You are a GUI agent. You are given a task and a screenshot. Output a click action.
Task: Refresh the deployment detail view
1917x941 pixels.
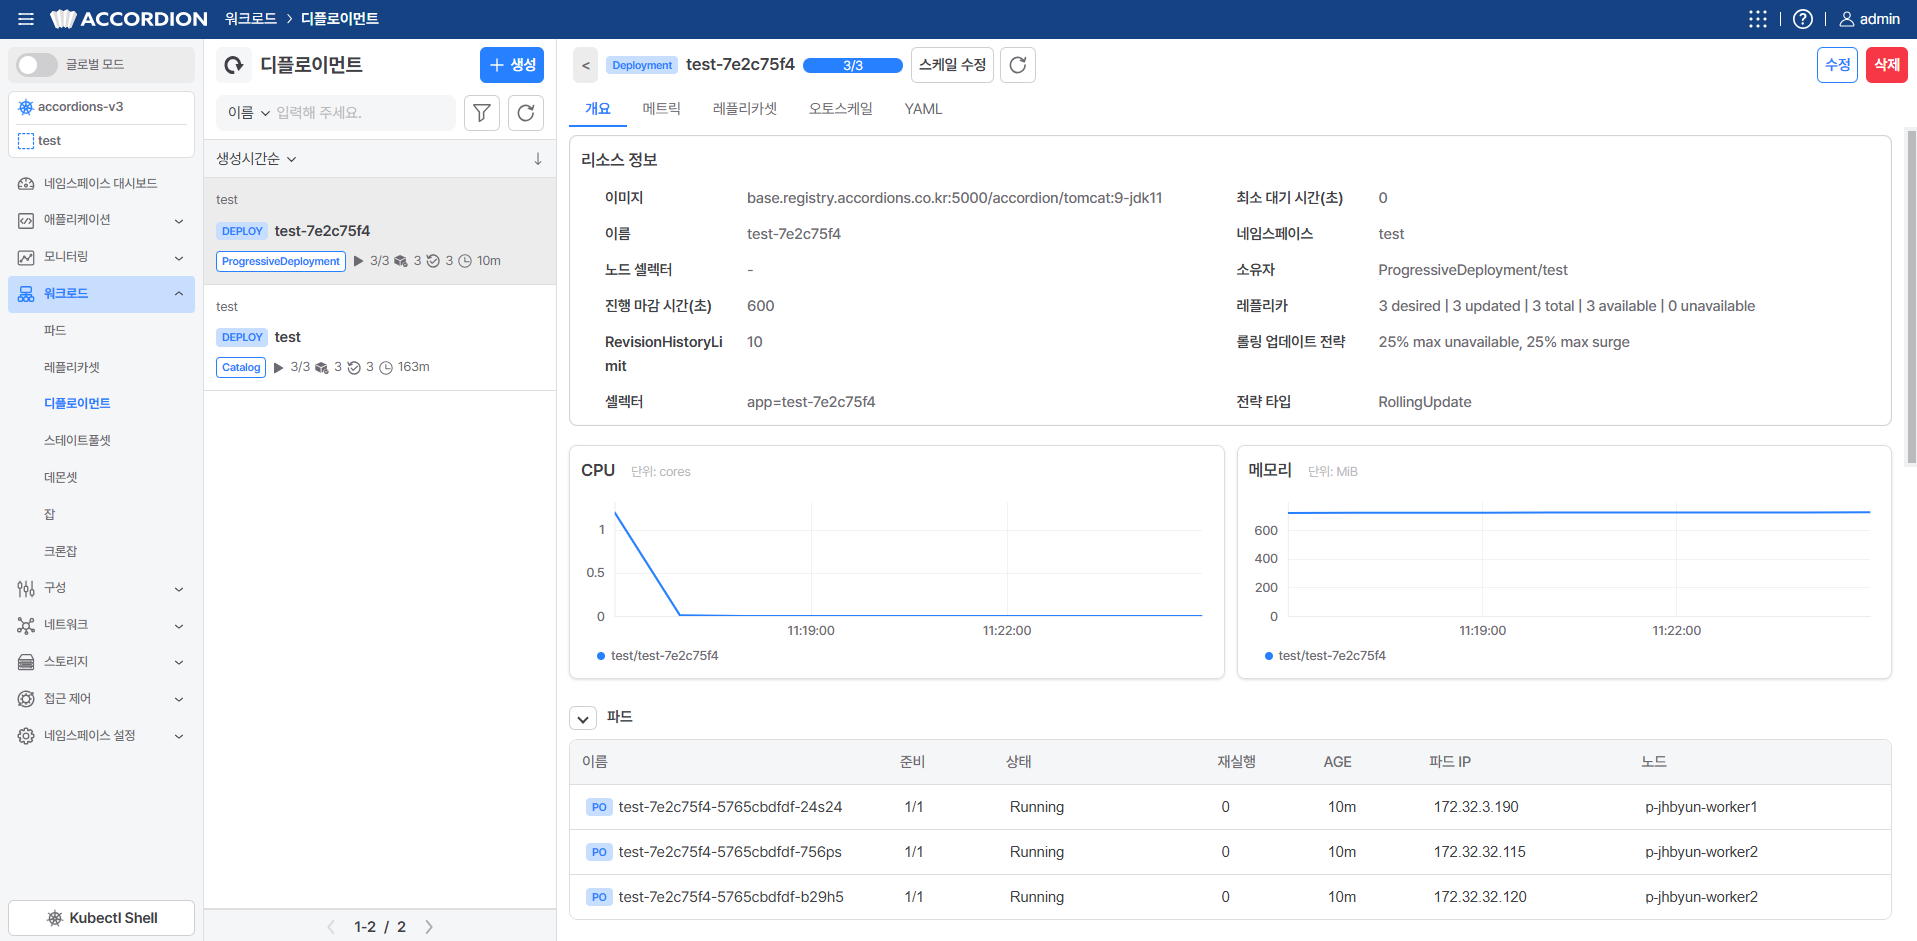click(1018, 65)
